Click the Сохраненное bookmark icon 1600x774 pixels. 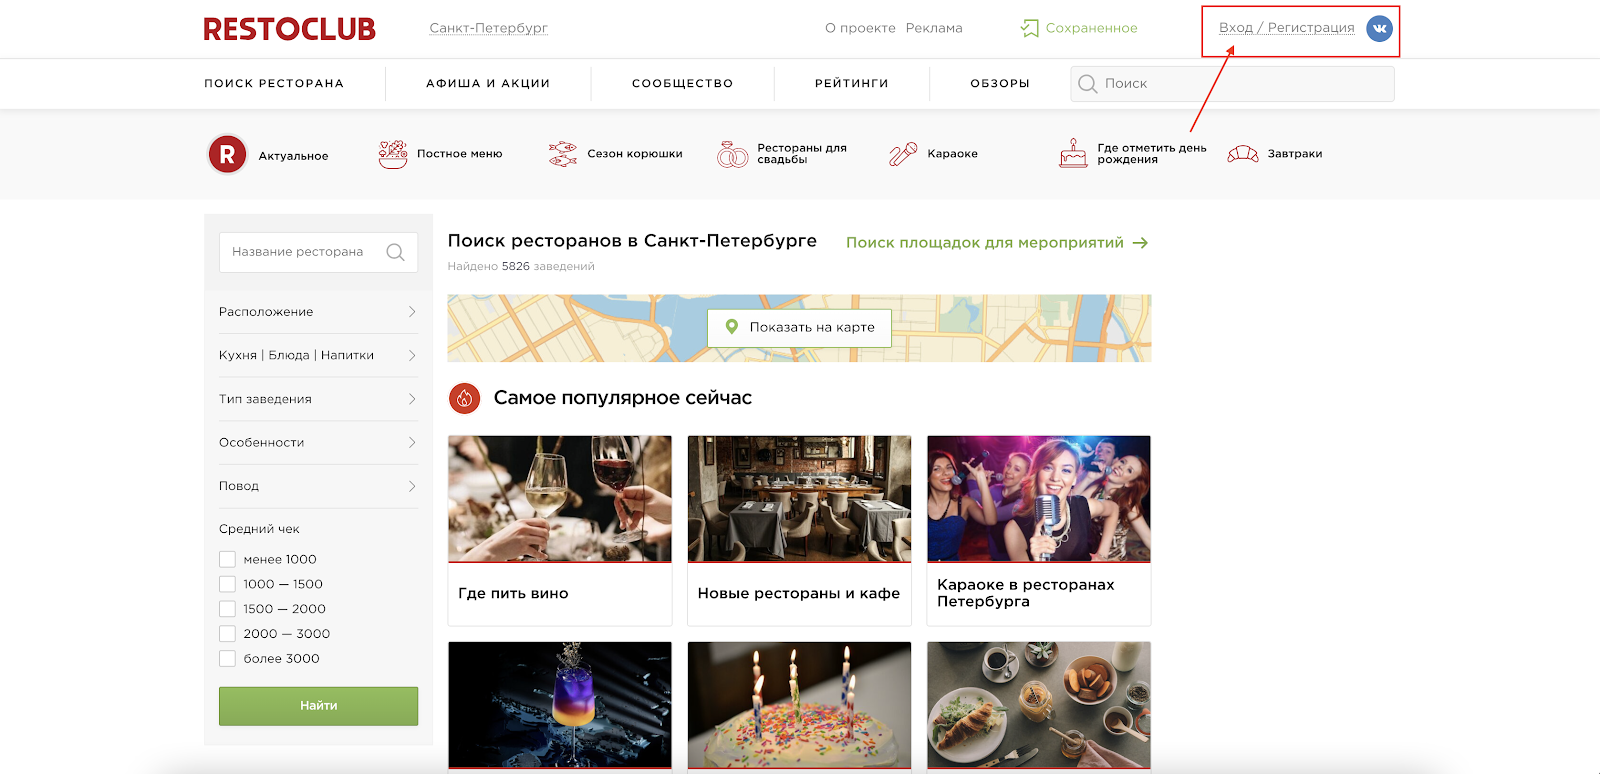pos(1029,28)
